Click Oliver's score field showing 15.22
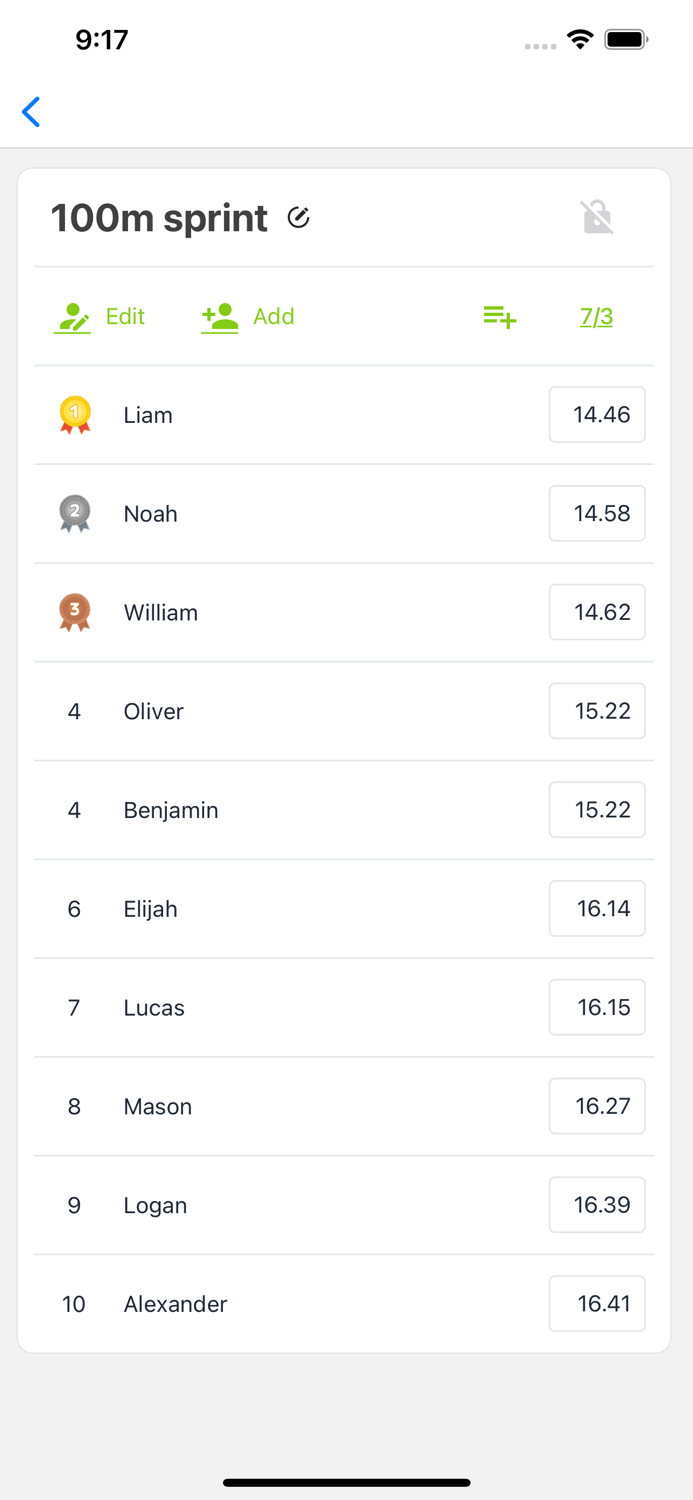Viewport: 693px width, 1500px height. (x=597, y=711)
